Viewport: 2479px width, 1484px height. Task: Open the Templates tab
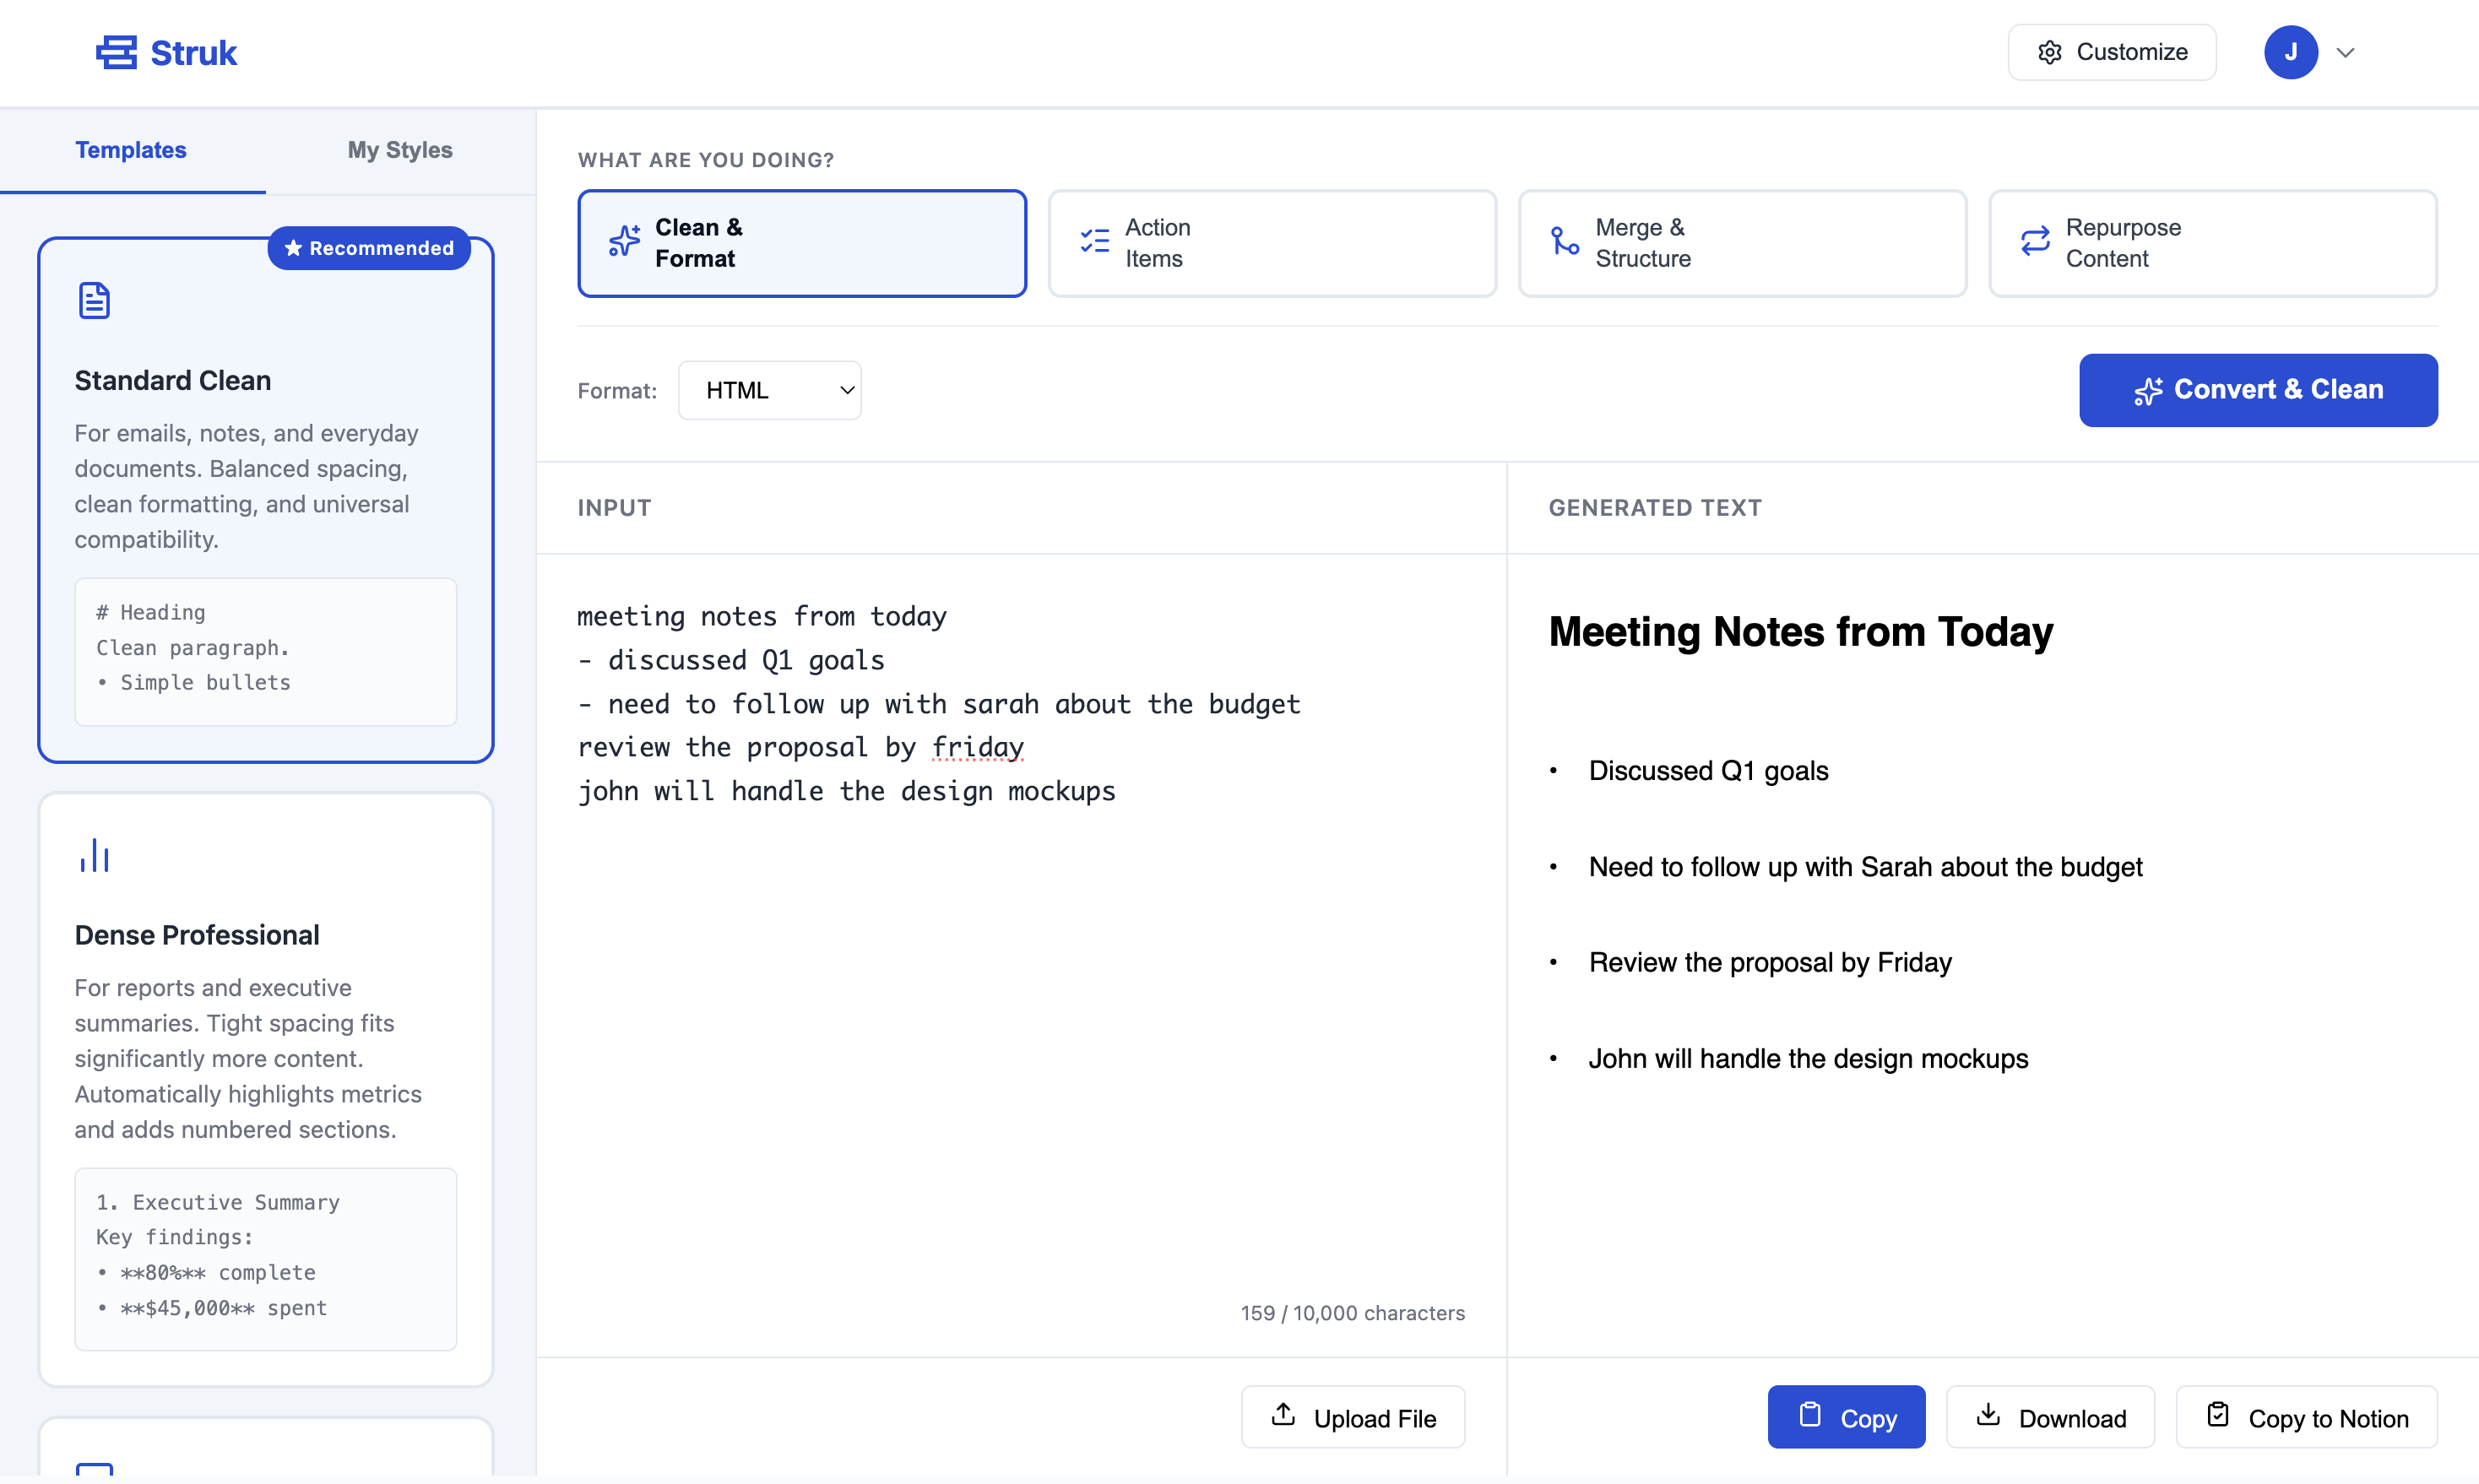coord(131,150)
